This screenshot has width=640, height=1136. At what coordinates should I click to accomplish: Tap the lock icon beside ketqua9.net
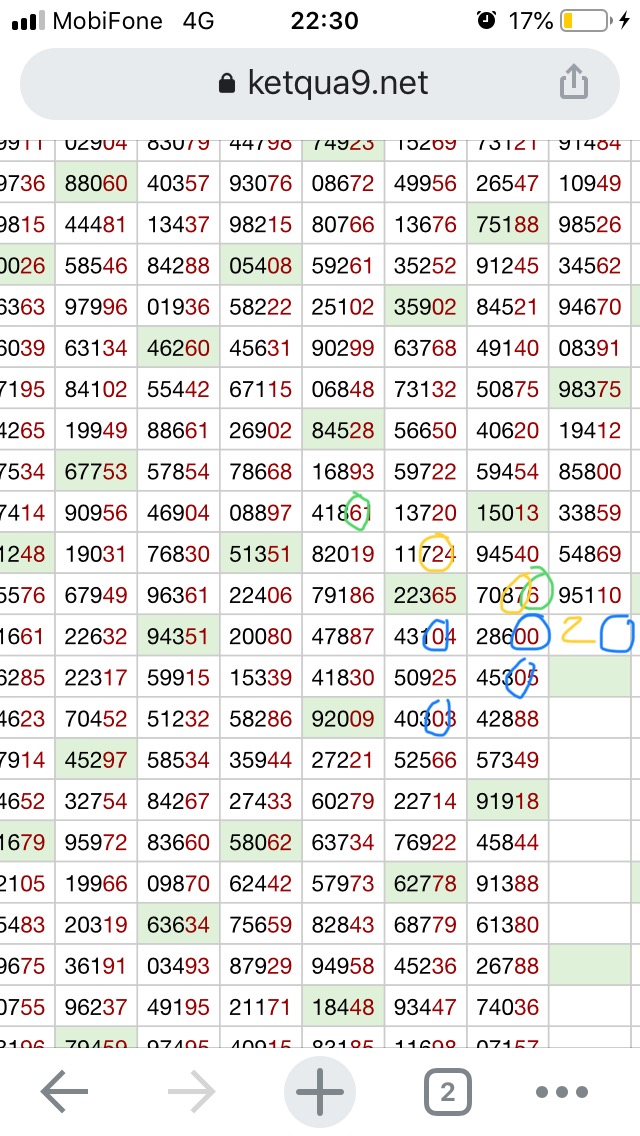pos(228,83)
